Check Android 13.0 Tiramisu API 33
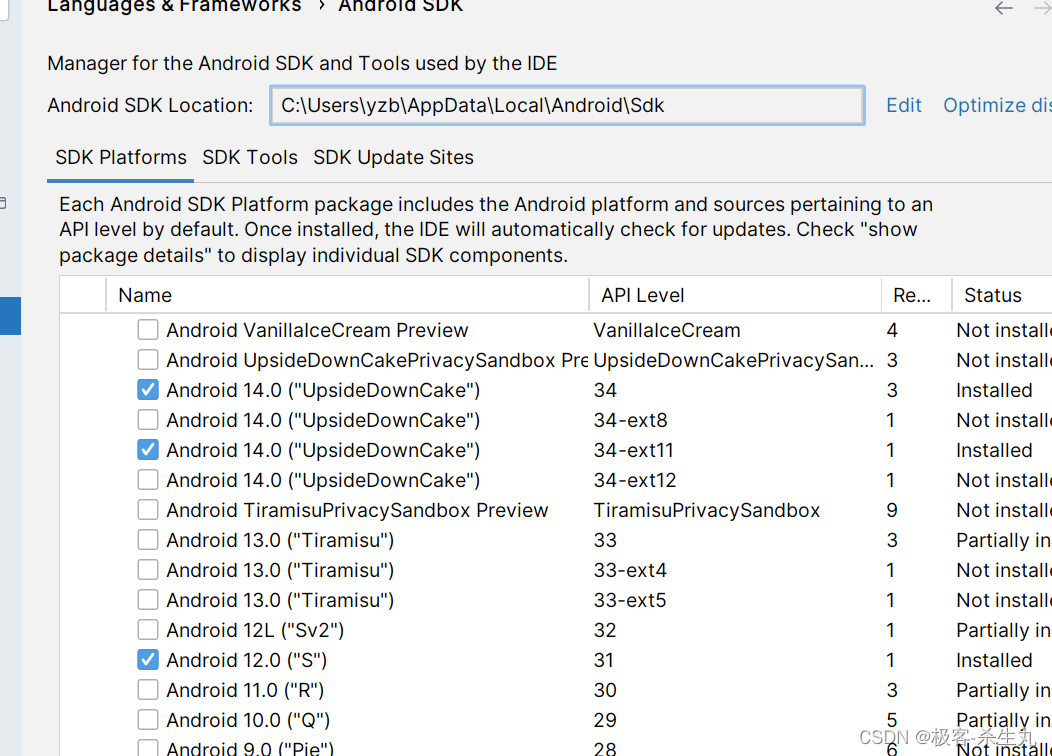1052x756 pixels. click(147, 539)
